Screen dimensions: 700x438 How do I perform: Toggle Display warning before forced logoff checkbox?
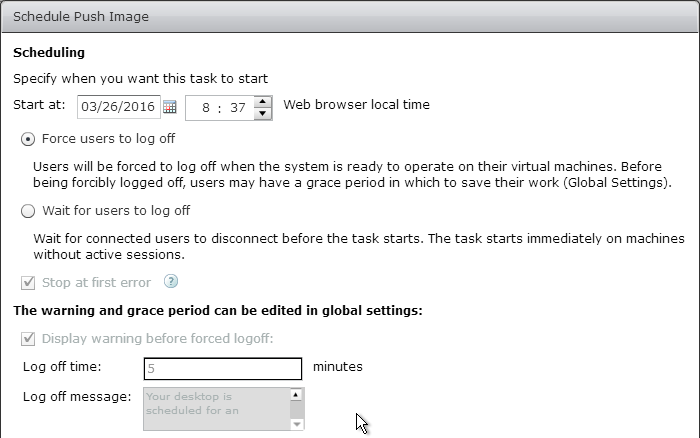(28, 338)
